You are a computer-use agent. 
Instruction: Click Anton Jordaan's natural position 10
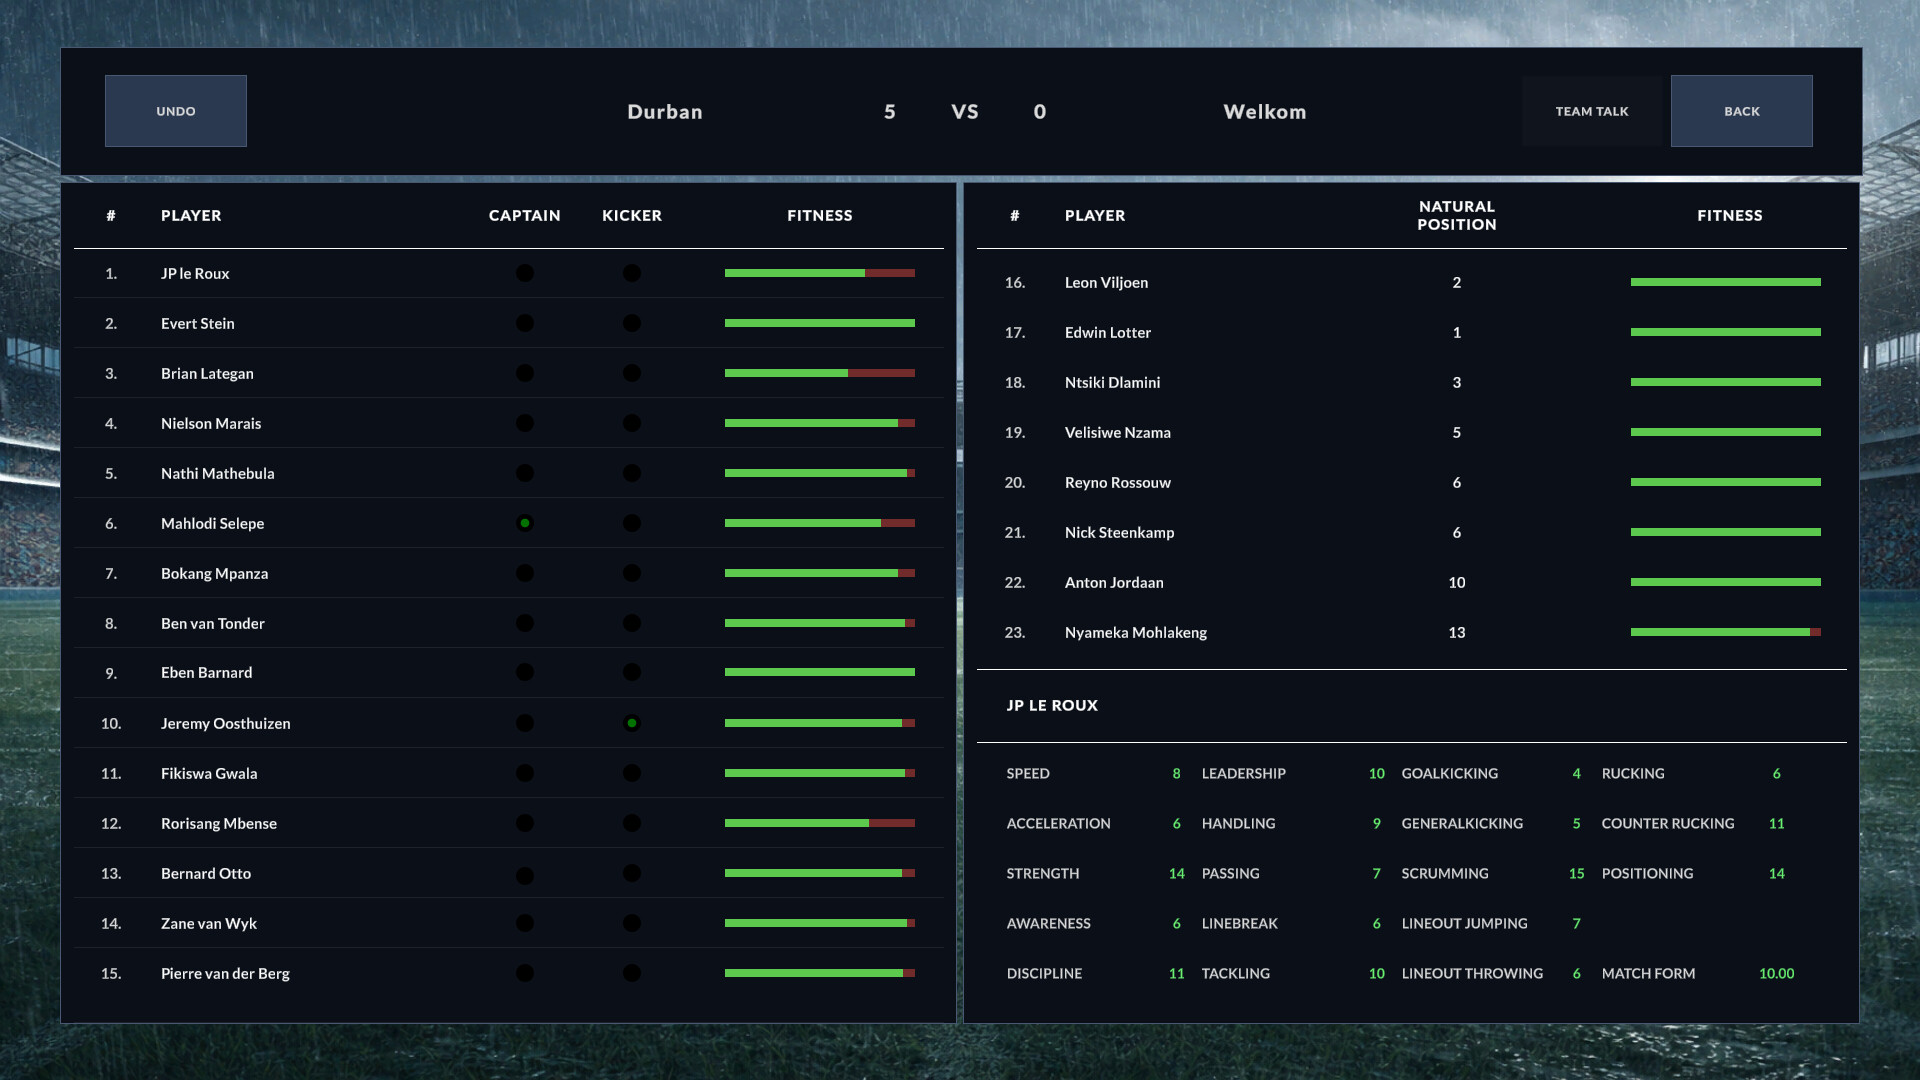point(1457,582)
